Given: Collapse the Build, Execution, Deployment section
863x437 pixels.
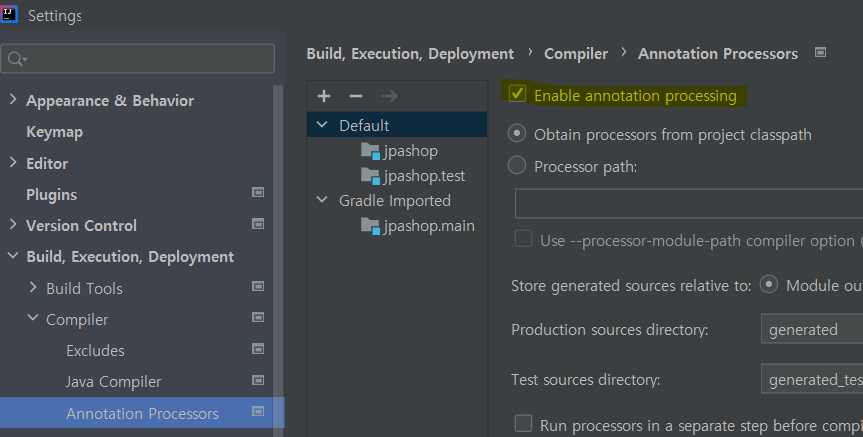Looking at the screenshot, I should 12,257.
